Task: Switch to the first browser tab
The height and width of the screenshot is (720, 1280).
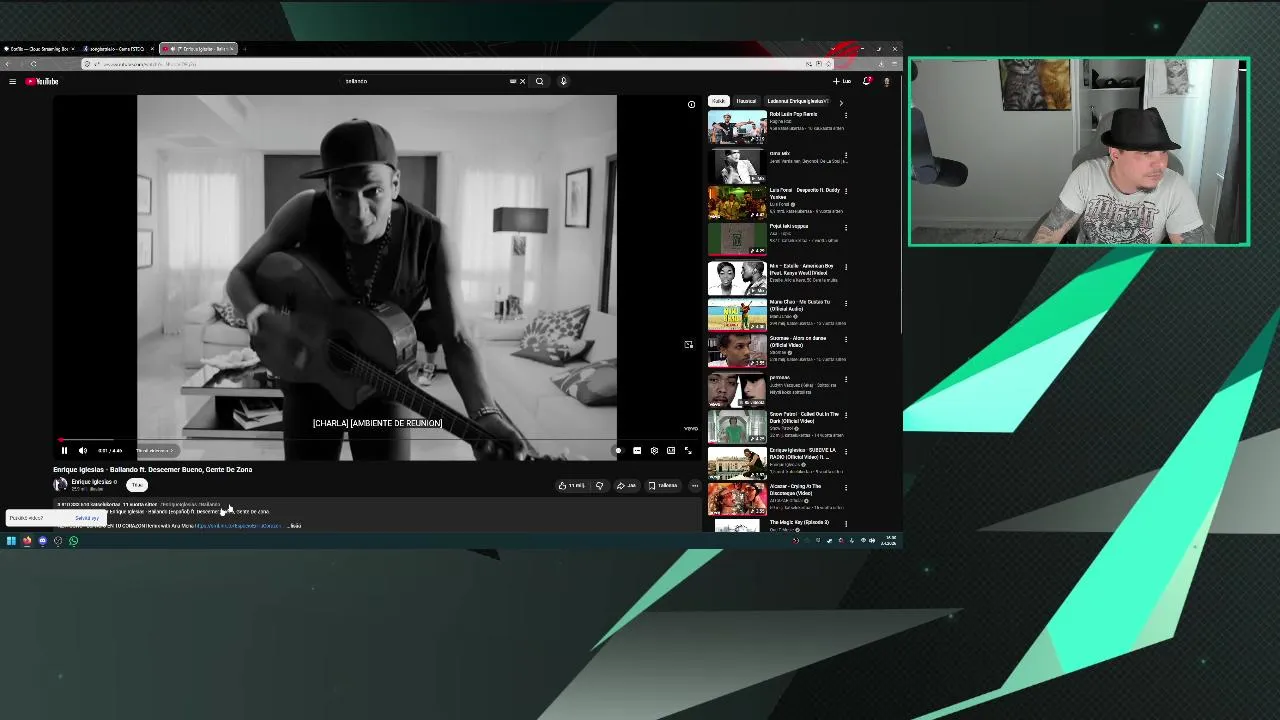Action: point(38,49)
